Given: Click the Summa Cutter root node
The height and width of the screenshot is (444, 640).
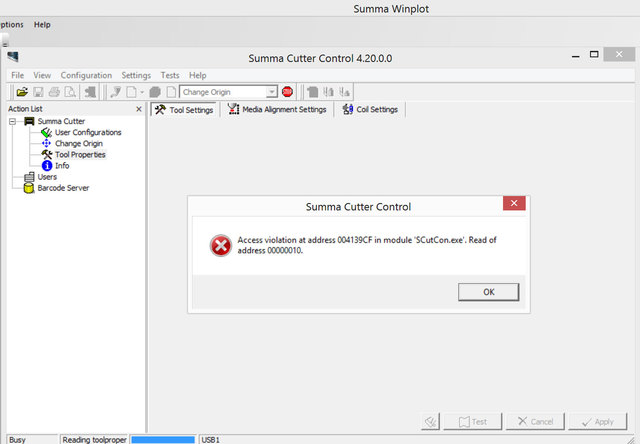Looking at the screenshot, I should [61, 121].
